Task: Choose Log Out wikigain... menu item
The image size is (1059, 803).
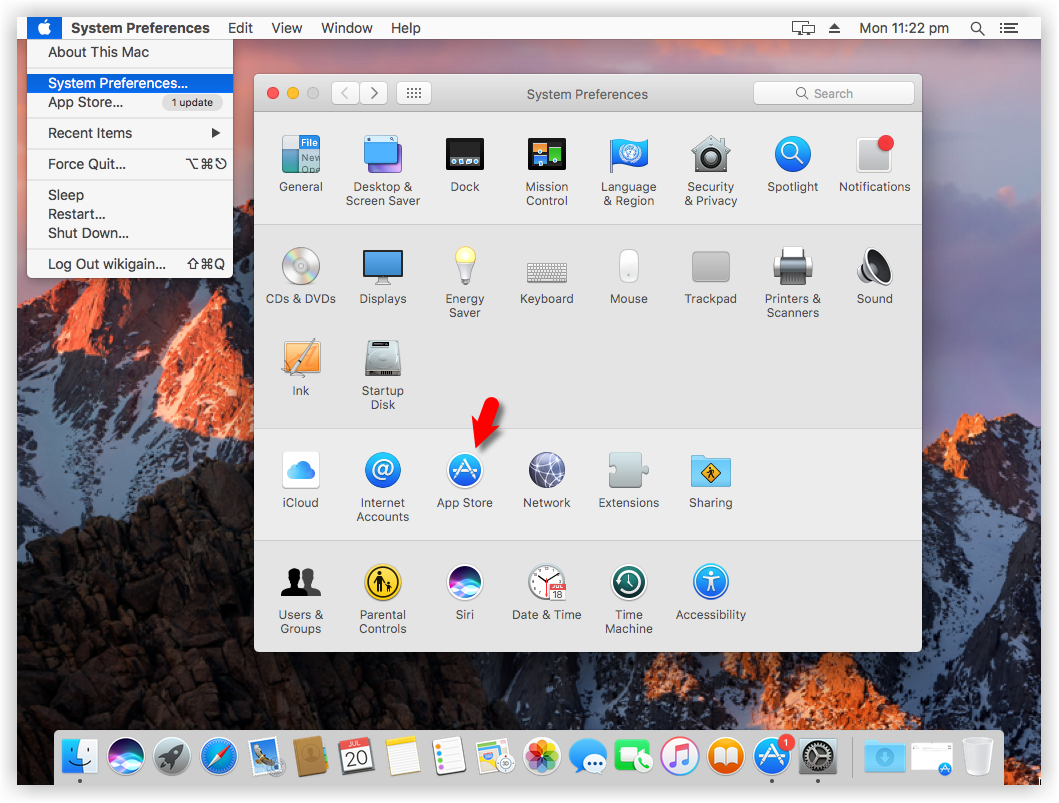Action: [130, 264]
